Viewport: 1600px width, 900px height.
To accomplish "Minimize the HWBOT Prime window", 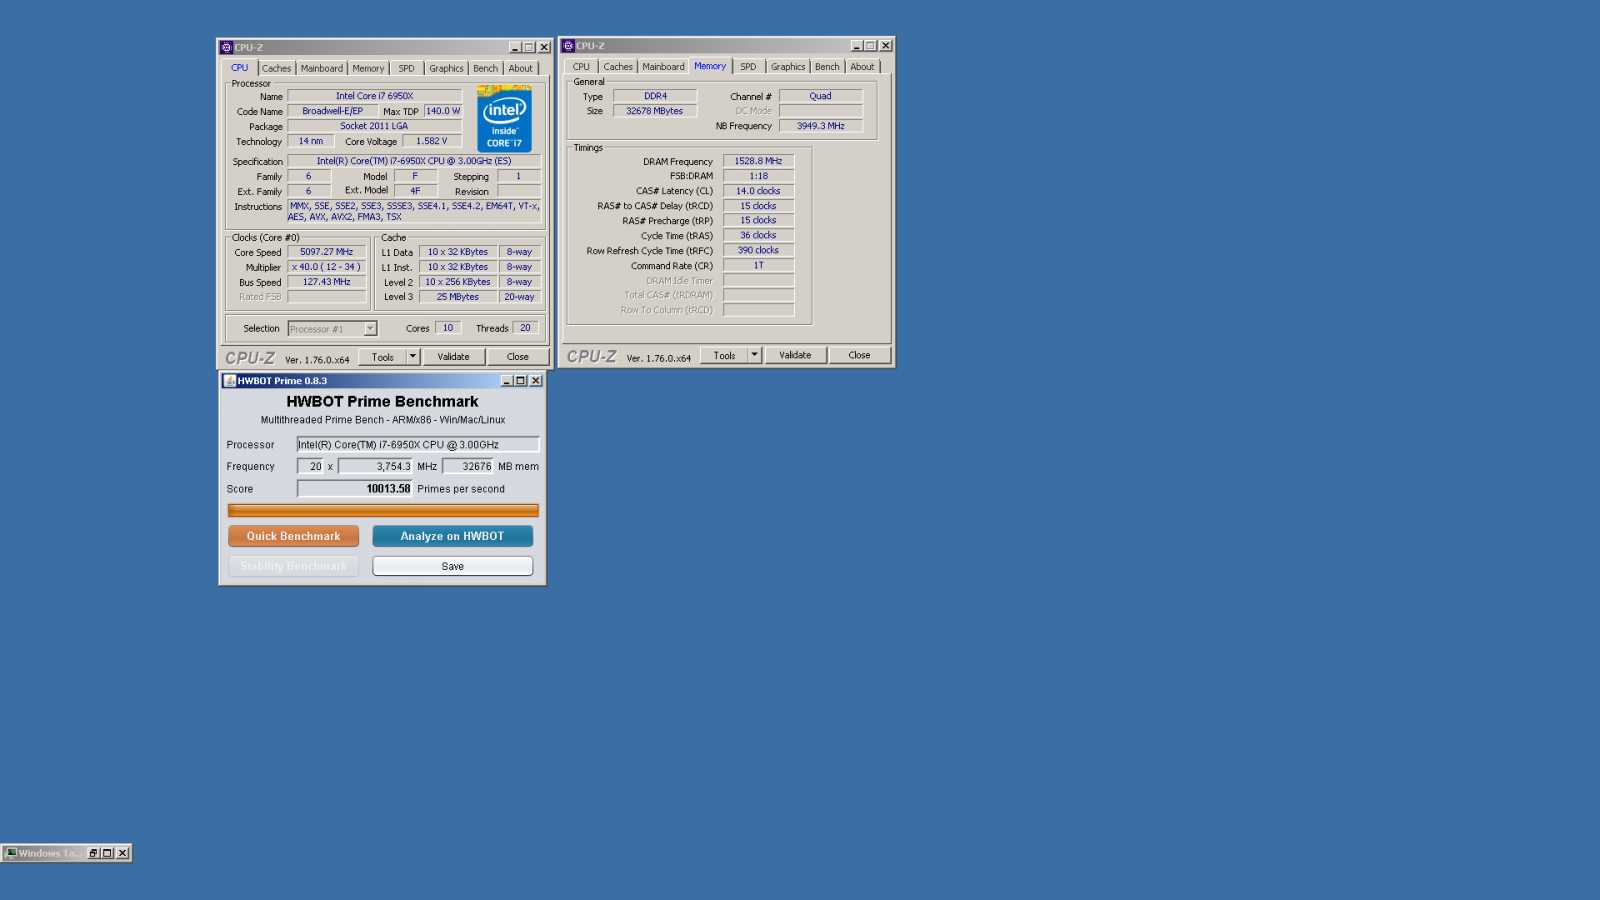I will 506,381.
